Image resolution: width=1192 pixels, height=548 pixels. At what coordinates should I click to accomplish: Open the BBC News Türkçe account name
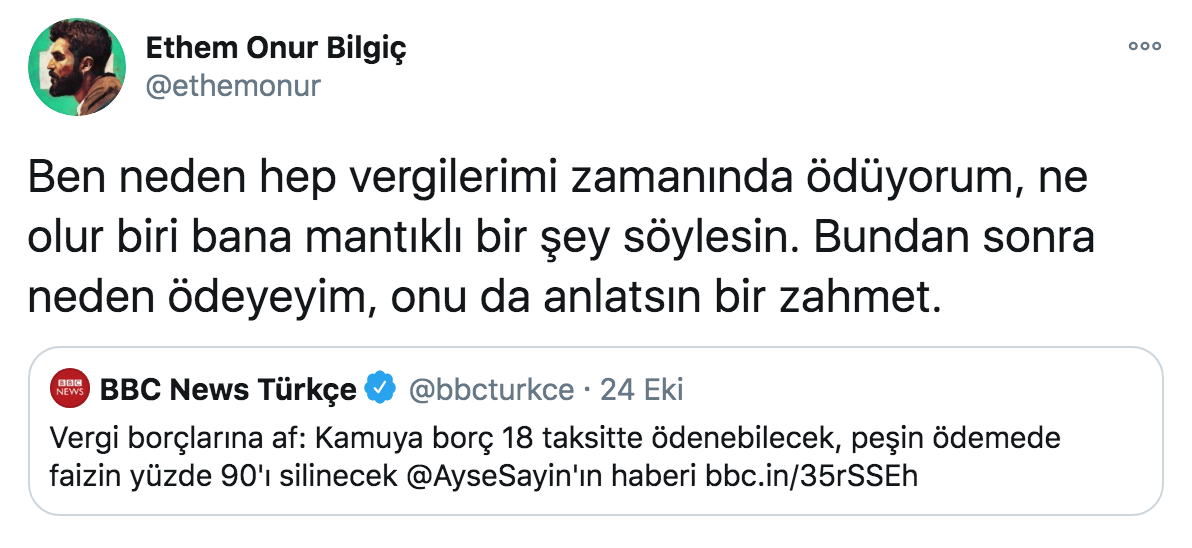228,388
